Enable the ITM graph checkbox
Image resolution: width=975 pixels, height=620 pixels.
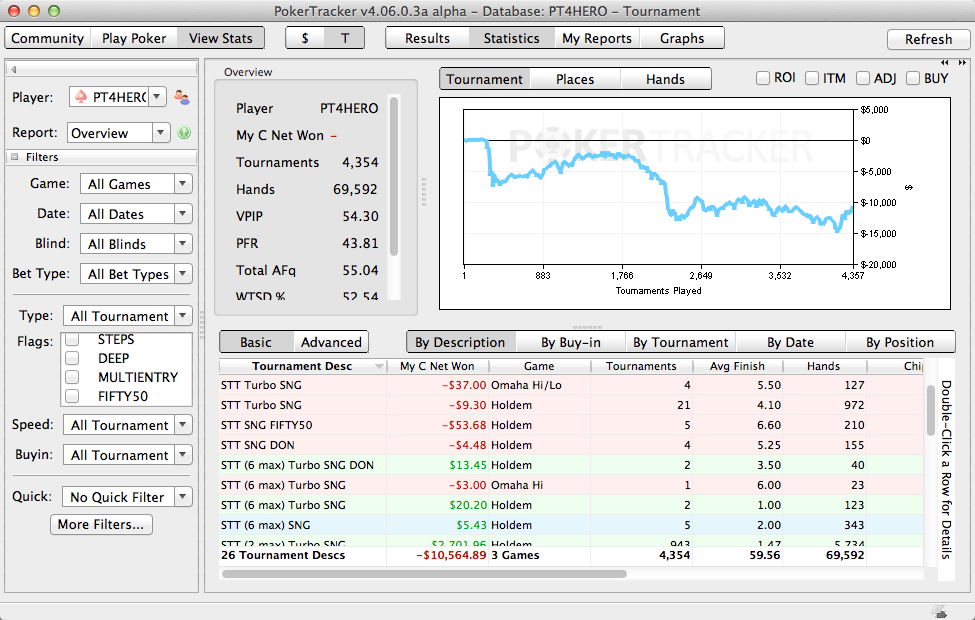pos(811,78)
